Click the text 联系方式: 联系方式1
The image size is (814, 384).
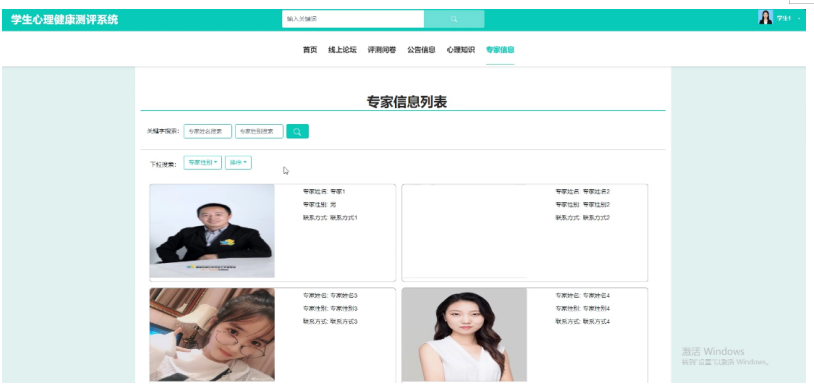pyautogui.click(x=330, y=217)
